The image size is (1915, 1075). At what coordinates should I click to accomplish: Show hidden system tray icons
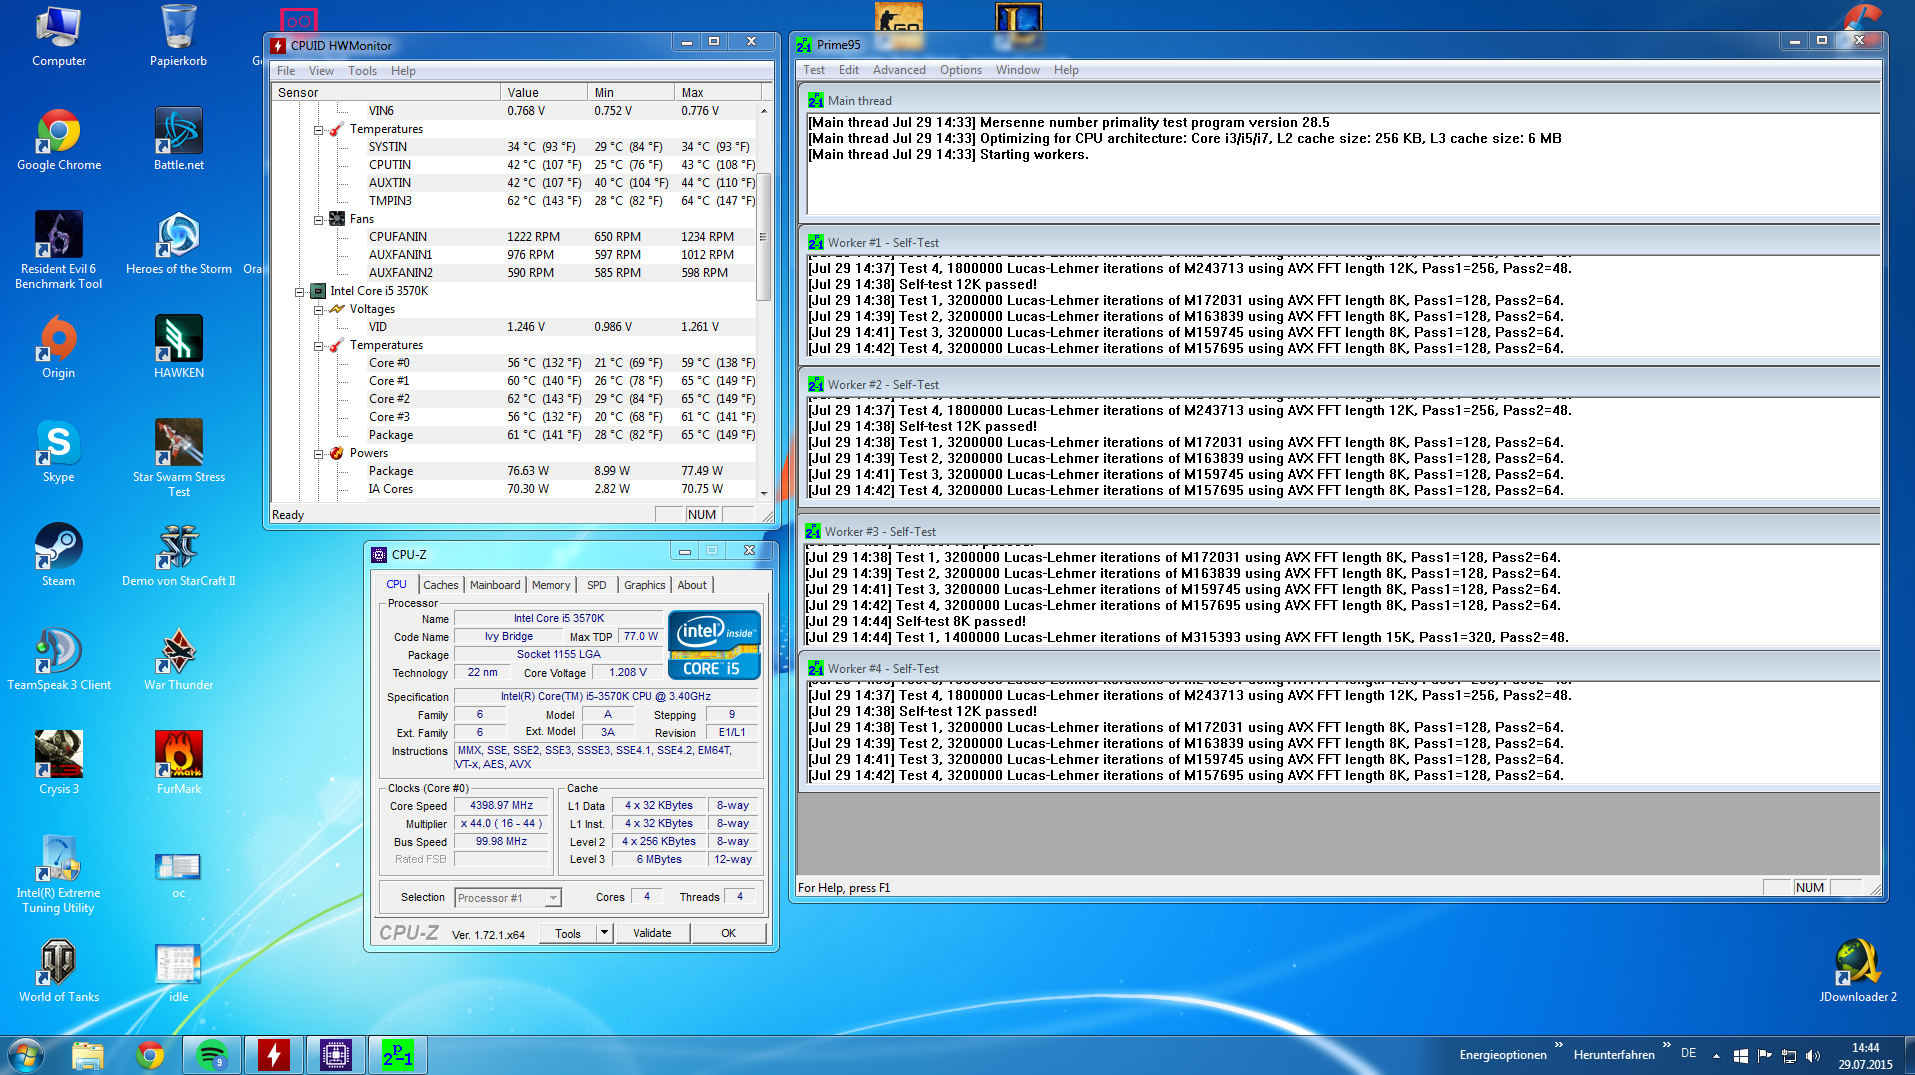pos(1716,1056)
